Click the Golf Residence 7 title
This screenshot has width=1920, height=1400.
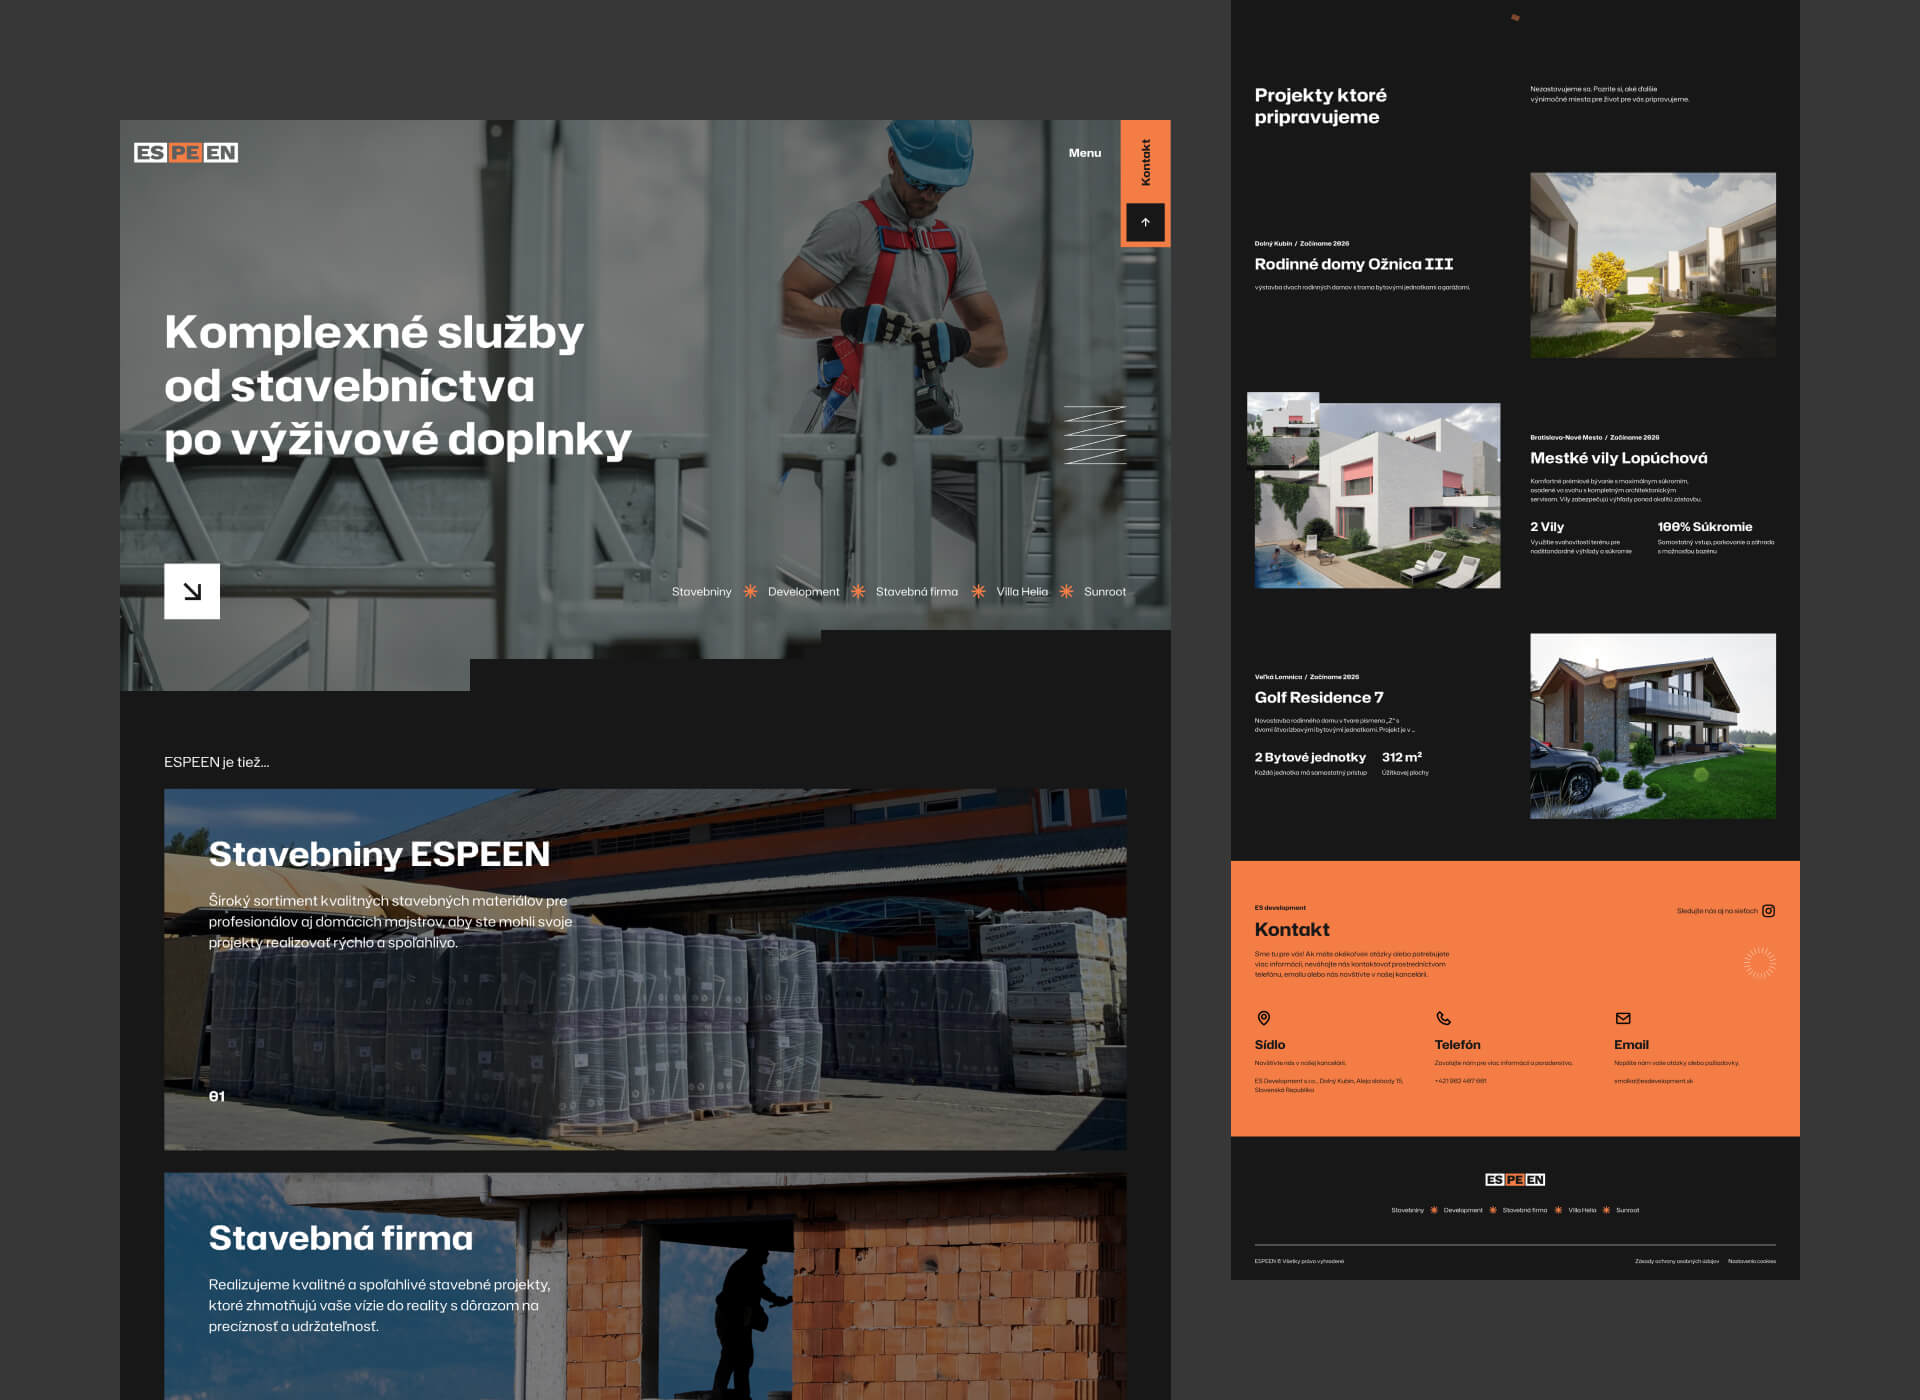[1319, 697]
